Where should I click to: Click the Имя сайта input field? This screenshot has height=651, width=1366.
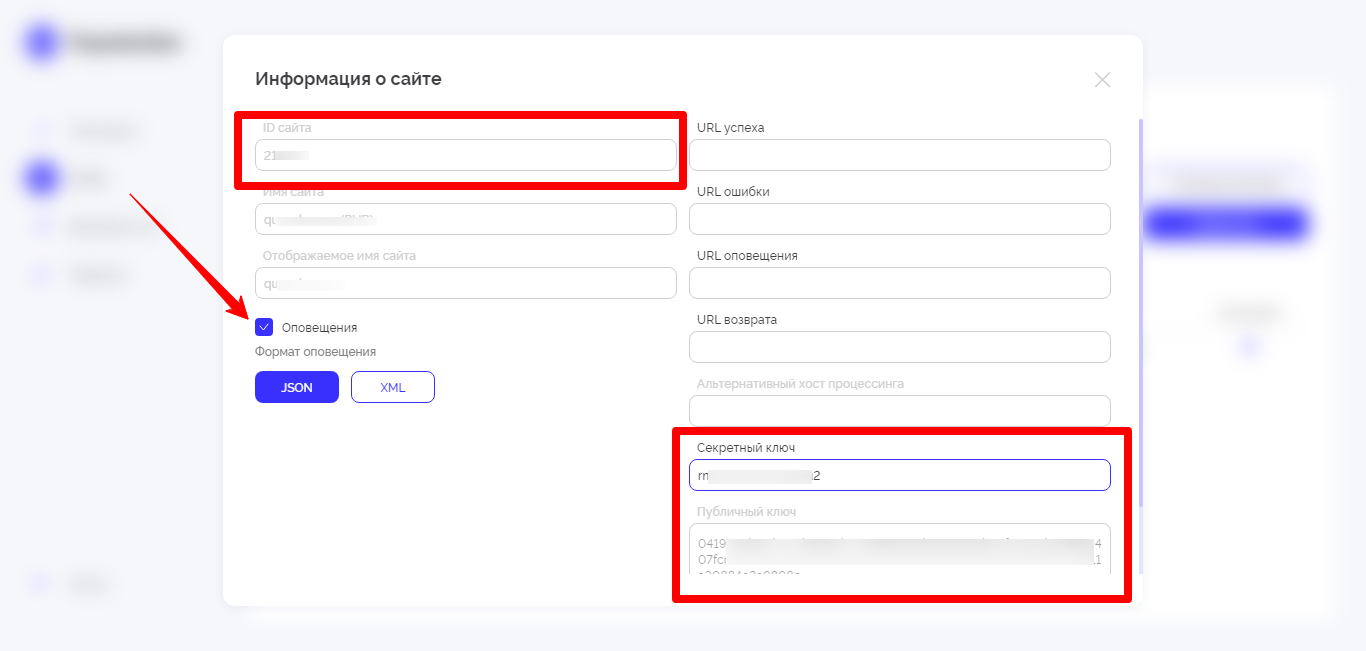point(465,219)
